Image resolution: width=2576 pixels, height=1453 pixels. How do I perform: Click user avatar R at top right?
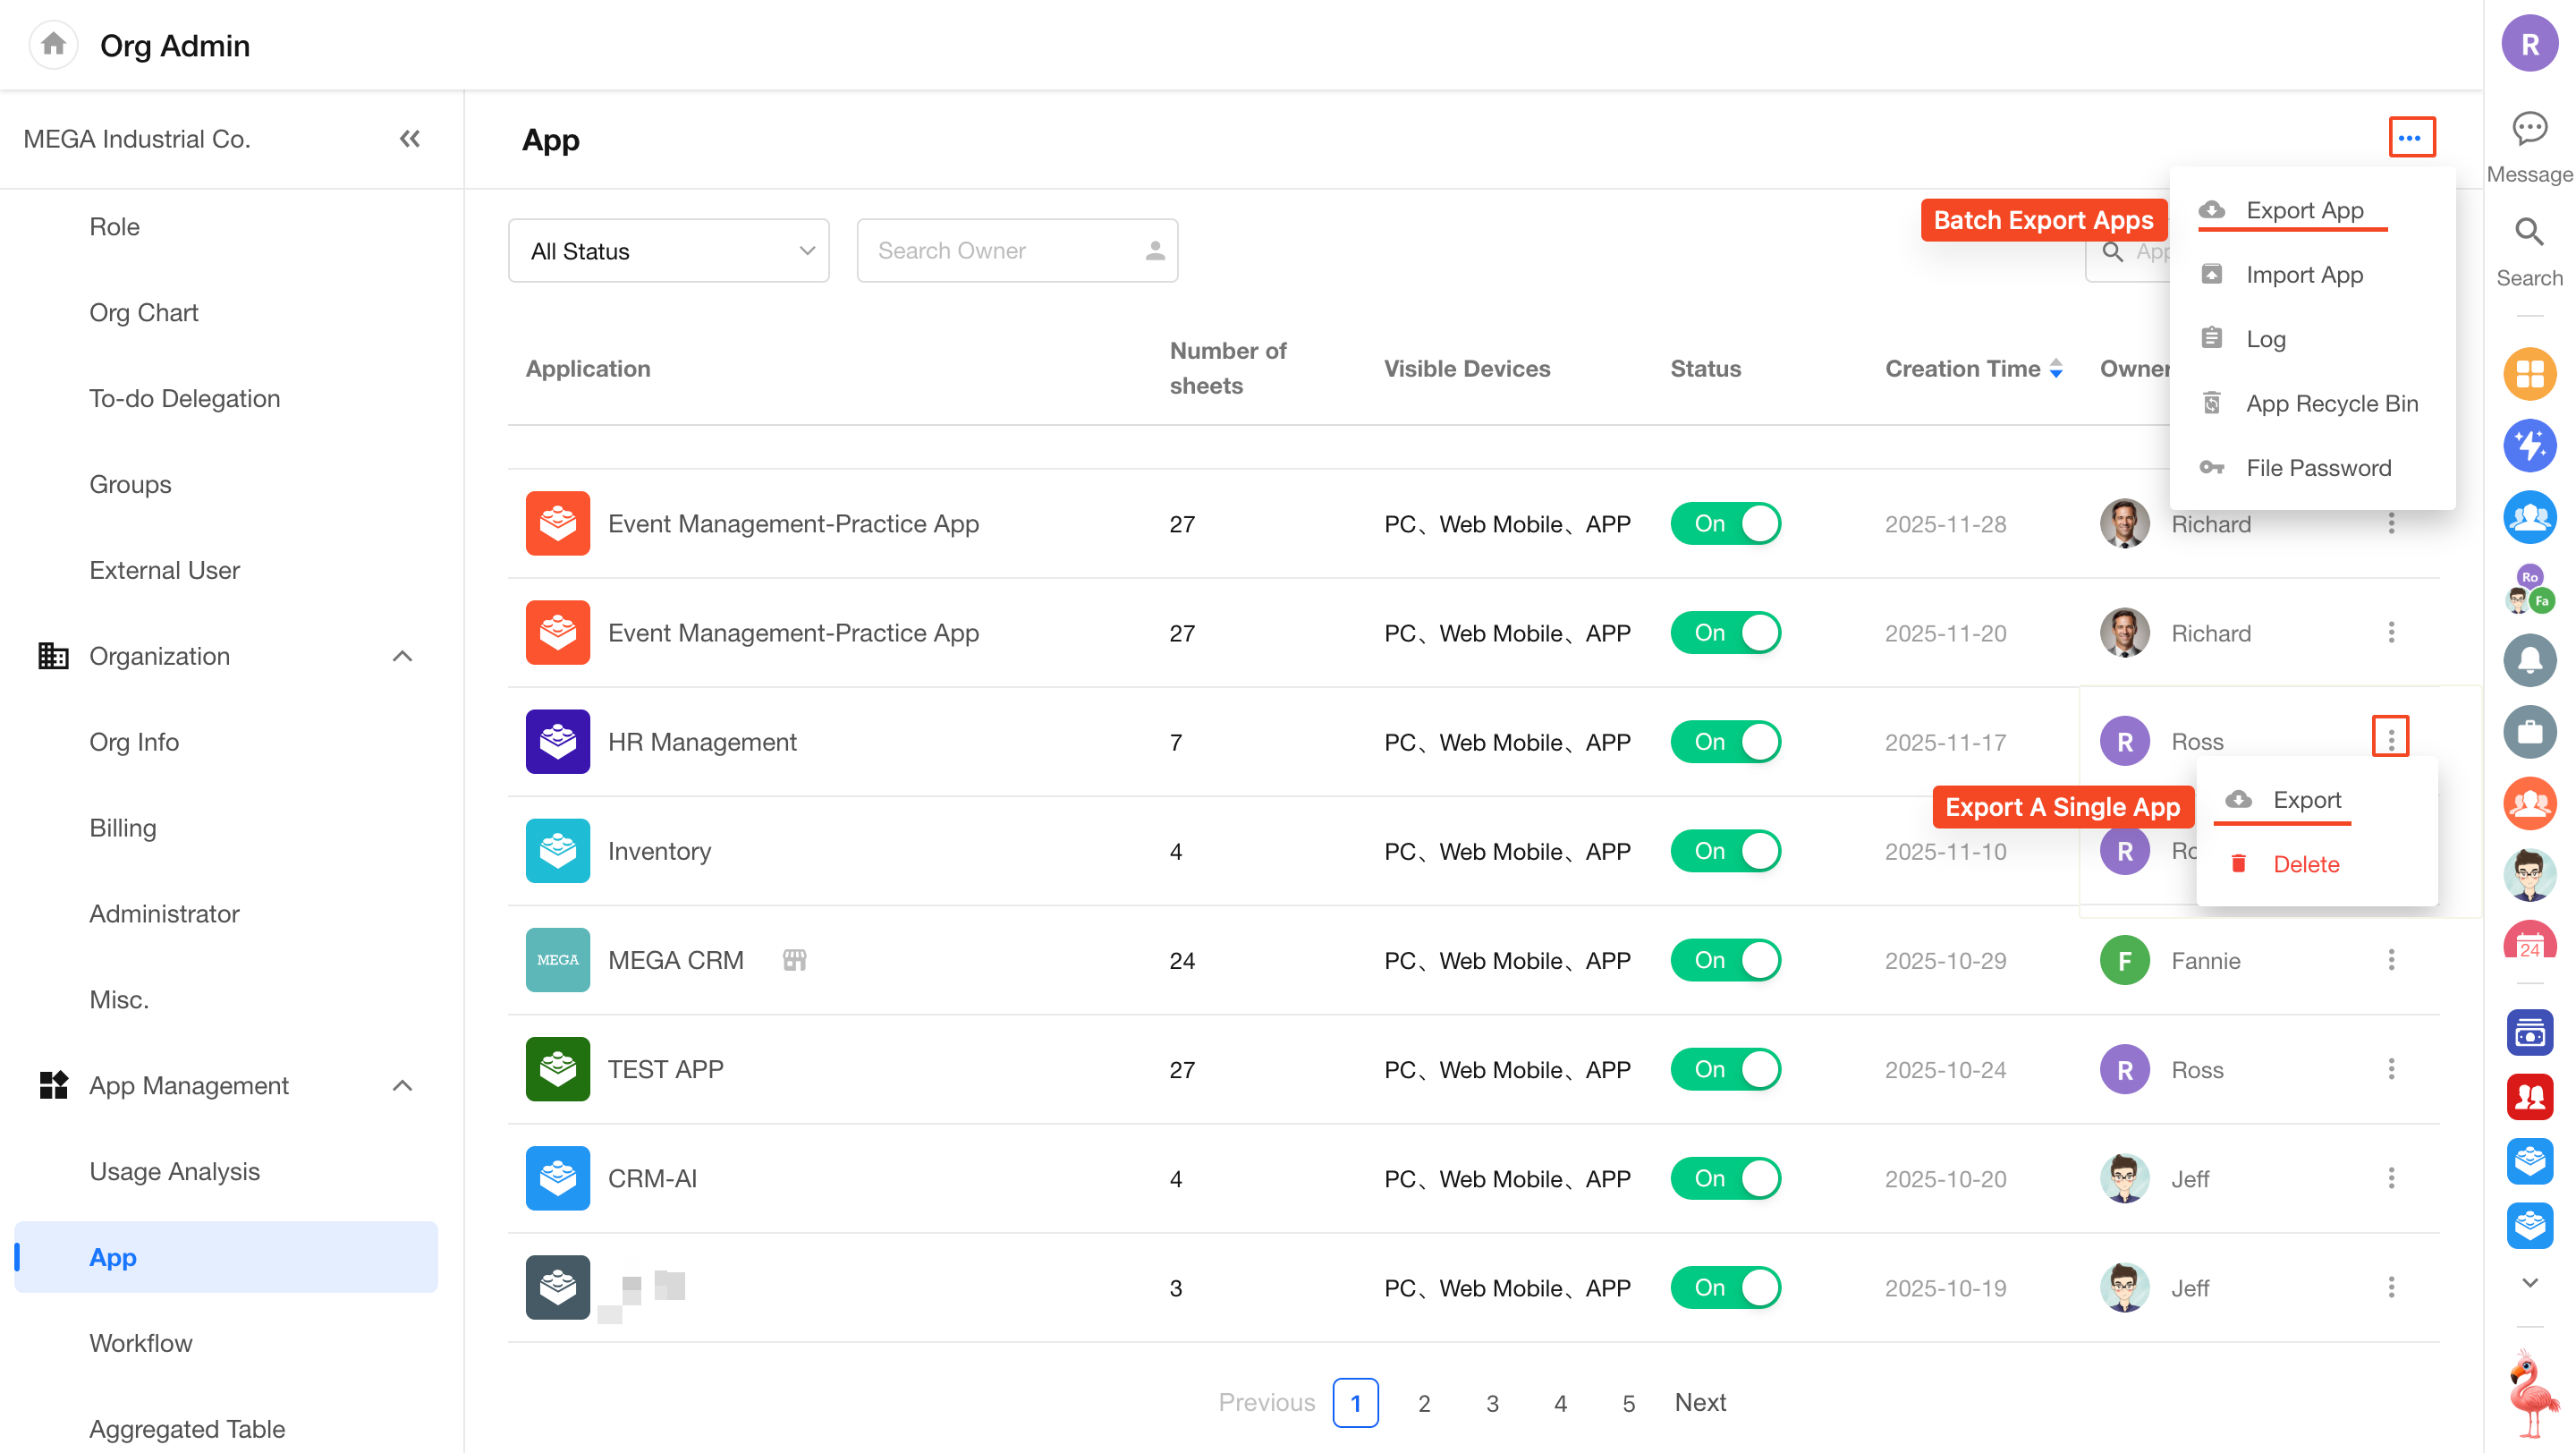pos(2529,44)
